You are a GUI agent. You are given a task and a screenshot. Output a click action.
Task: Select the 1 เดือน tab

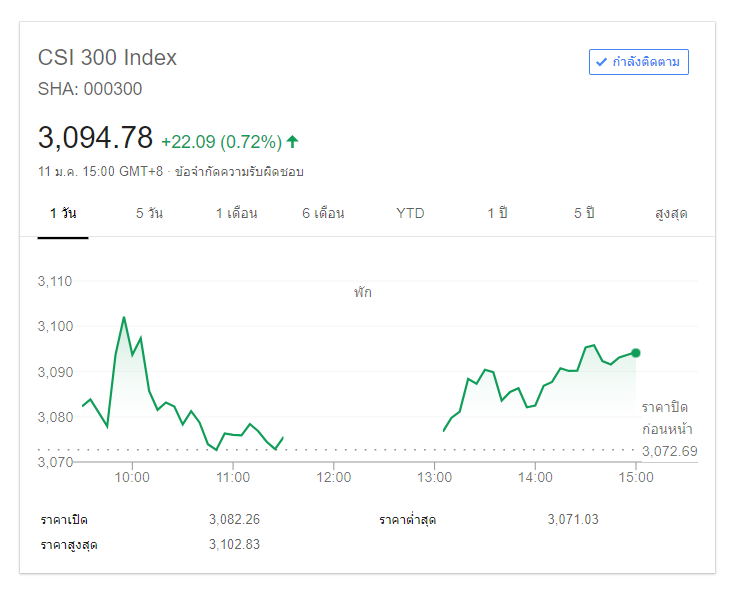click(236, 213)
